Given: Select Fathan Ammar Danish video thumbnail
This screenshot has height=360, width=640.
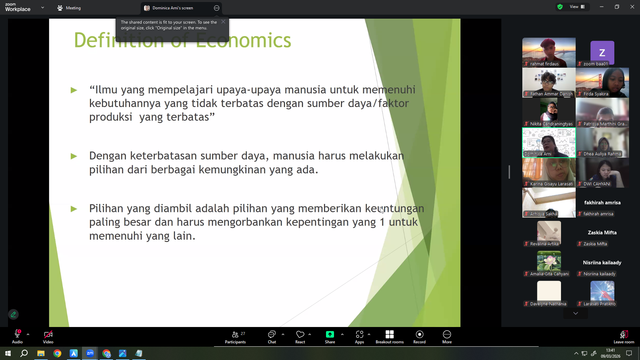Looking at the screenshot, I should click(549, 82).
